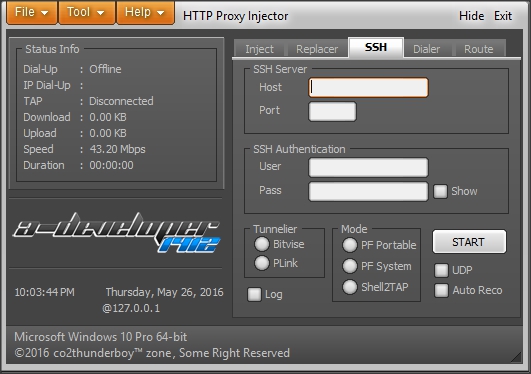Click the Dial-Up status Offline
The width and height of the screenshot is (531, 374).
click(x=105, y=69)
